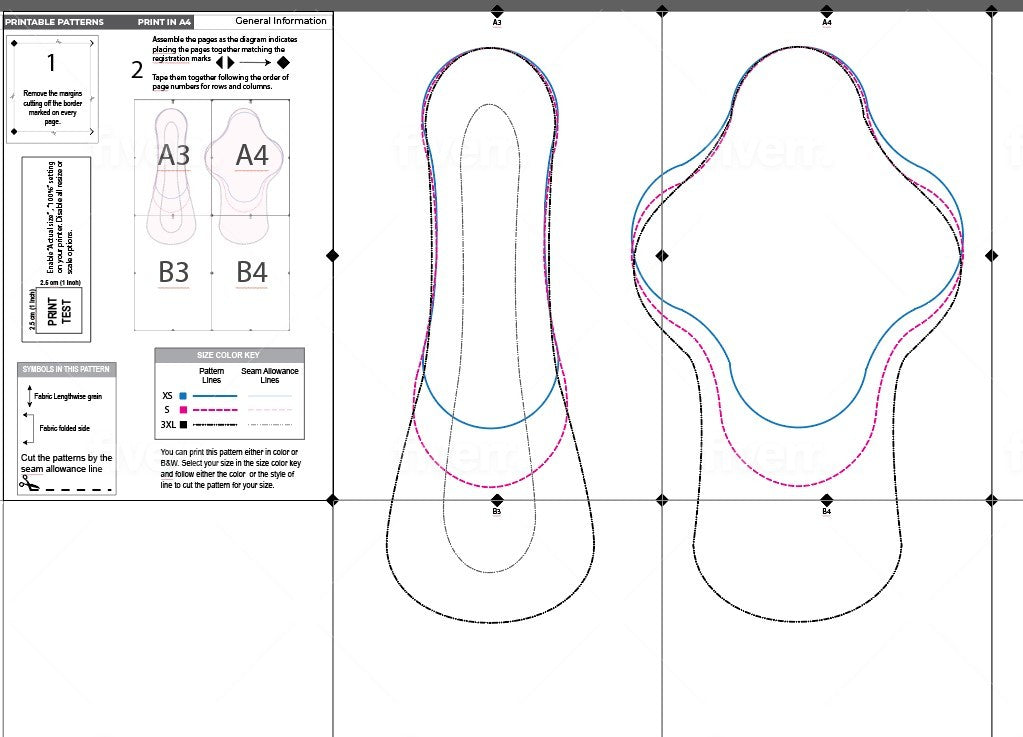Click the SIZE COLOR KEY header bar
Screen dimensions: 1023x737
point(229,354)
